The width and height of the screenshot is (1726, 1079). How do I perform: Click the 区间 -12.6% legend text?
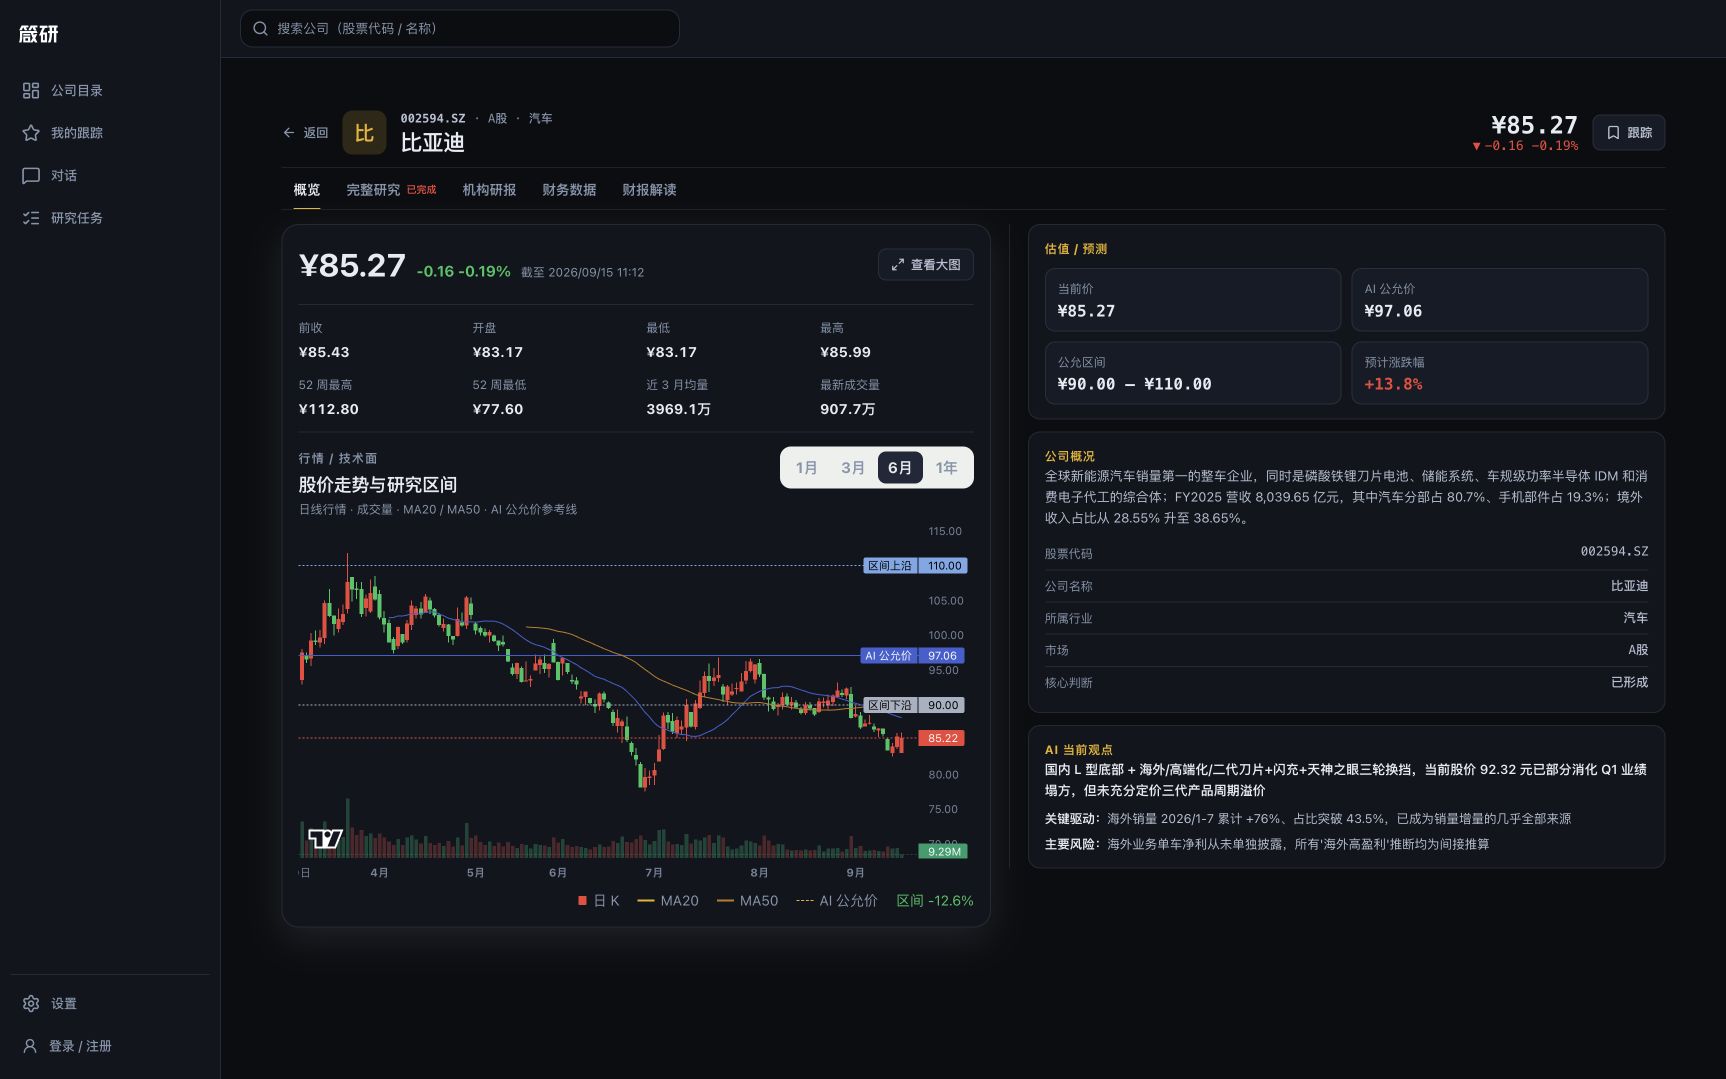click(x=934, y=901)
